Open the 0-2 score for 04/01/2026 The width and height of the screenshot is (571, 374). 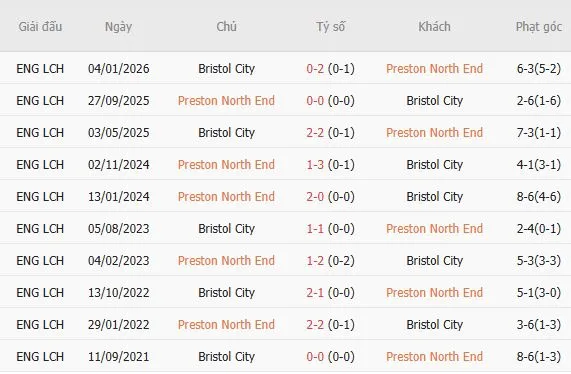point(315,68)
